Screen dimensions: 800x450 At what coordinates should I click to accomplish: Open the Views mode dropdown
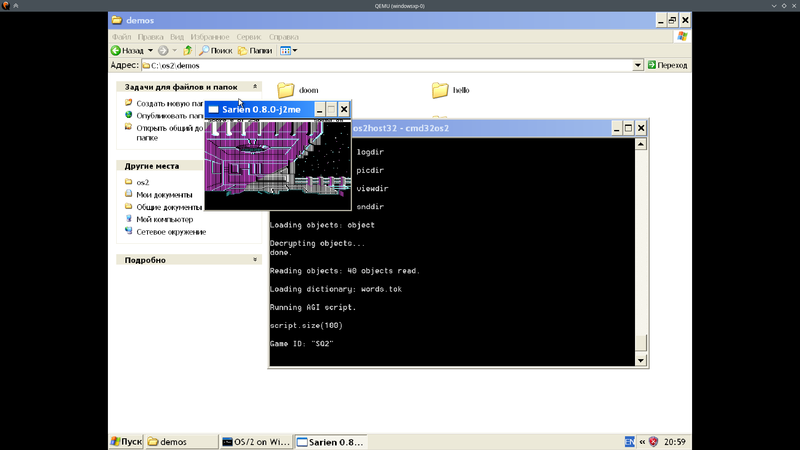[x=288, y=51]
